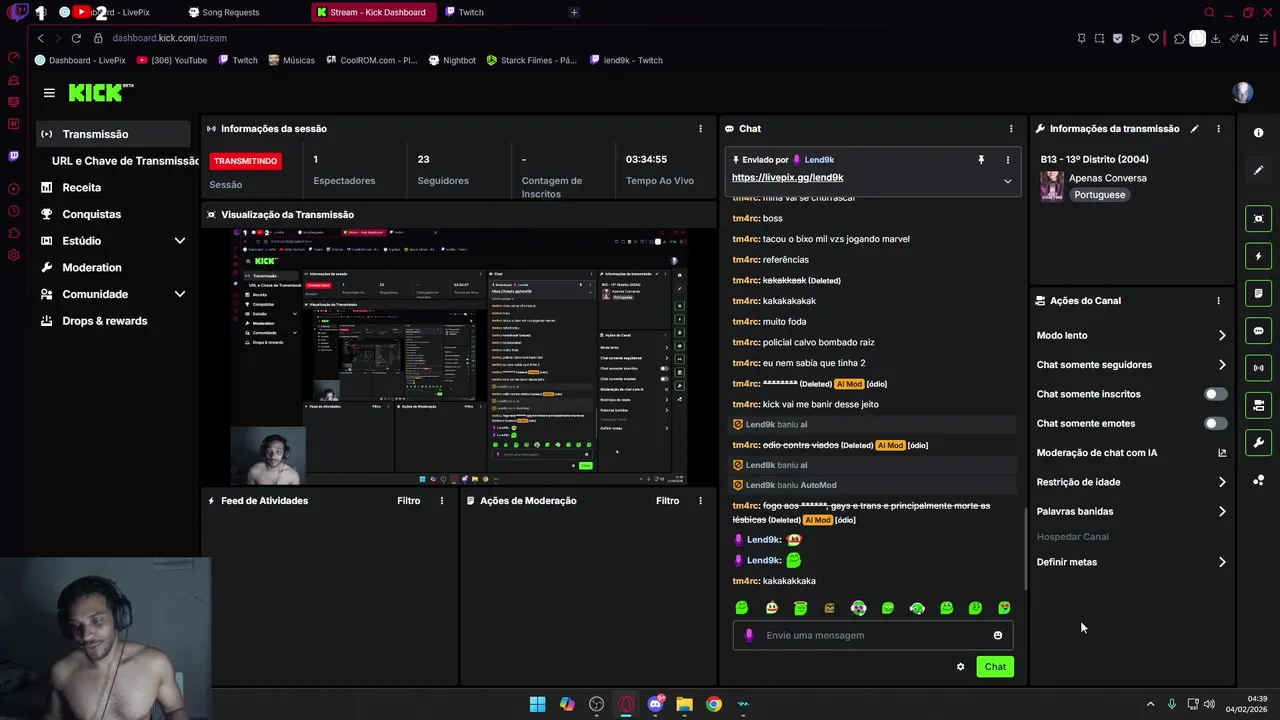
Task: Open Discord from the taskbar
Action: [x=655, y=704]
